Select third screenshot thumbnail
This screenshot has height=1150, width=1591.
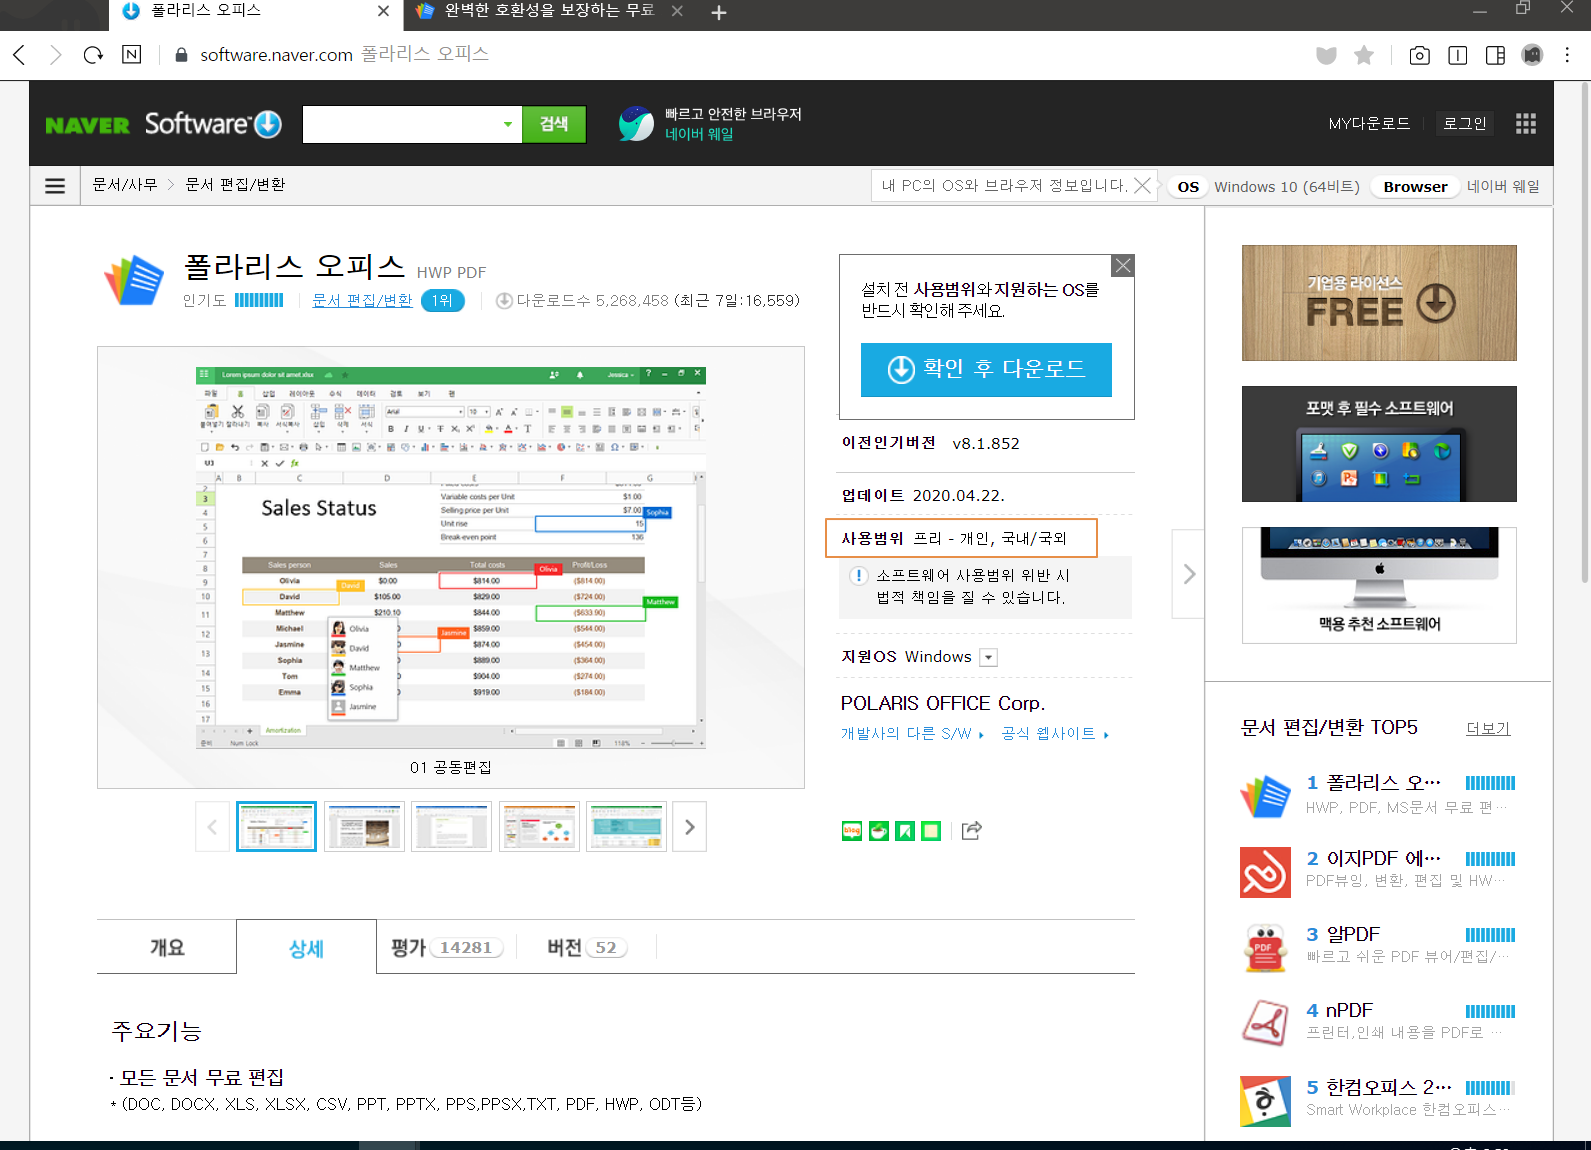[x=451, y=827]
